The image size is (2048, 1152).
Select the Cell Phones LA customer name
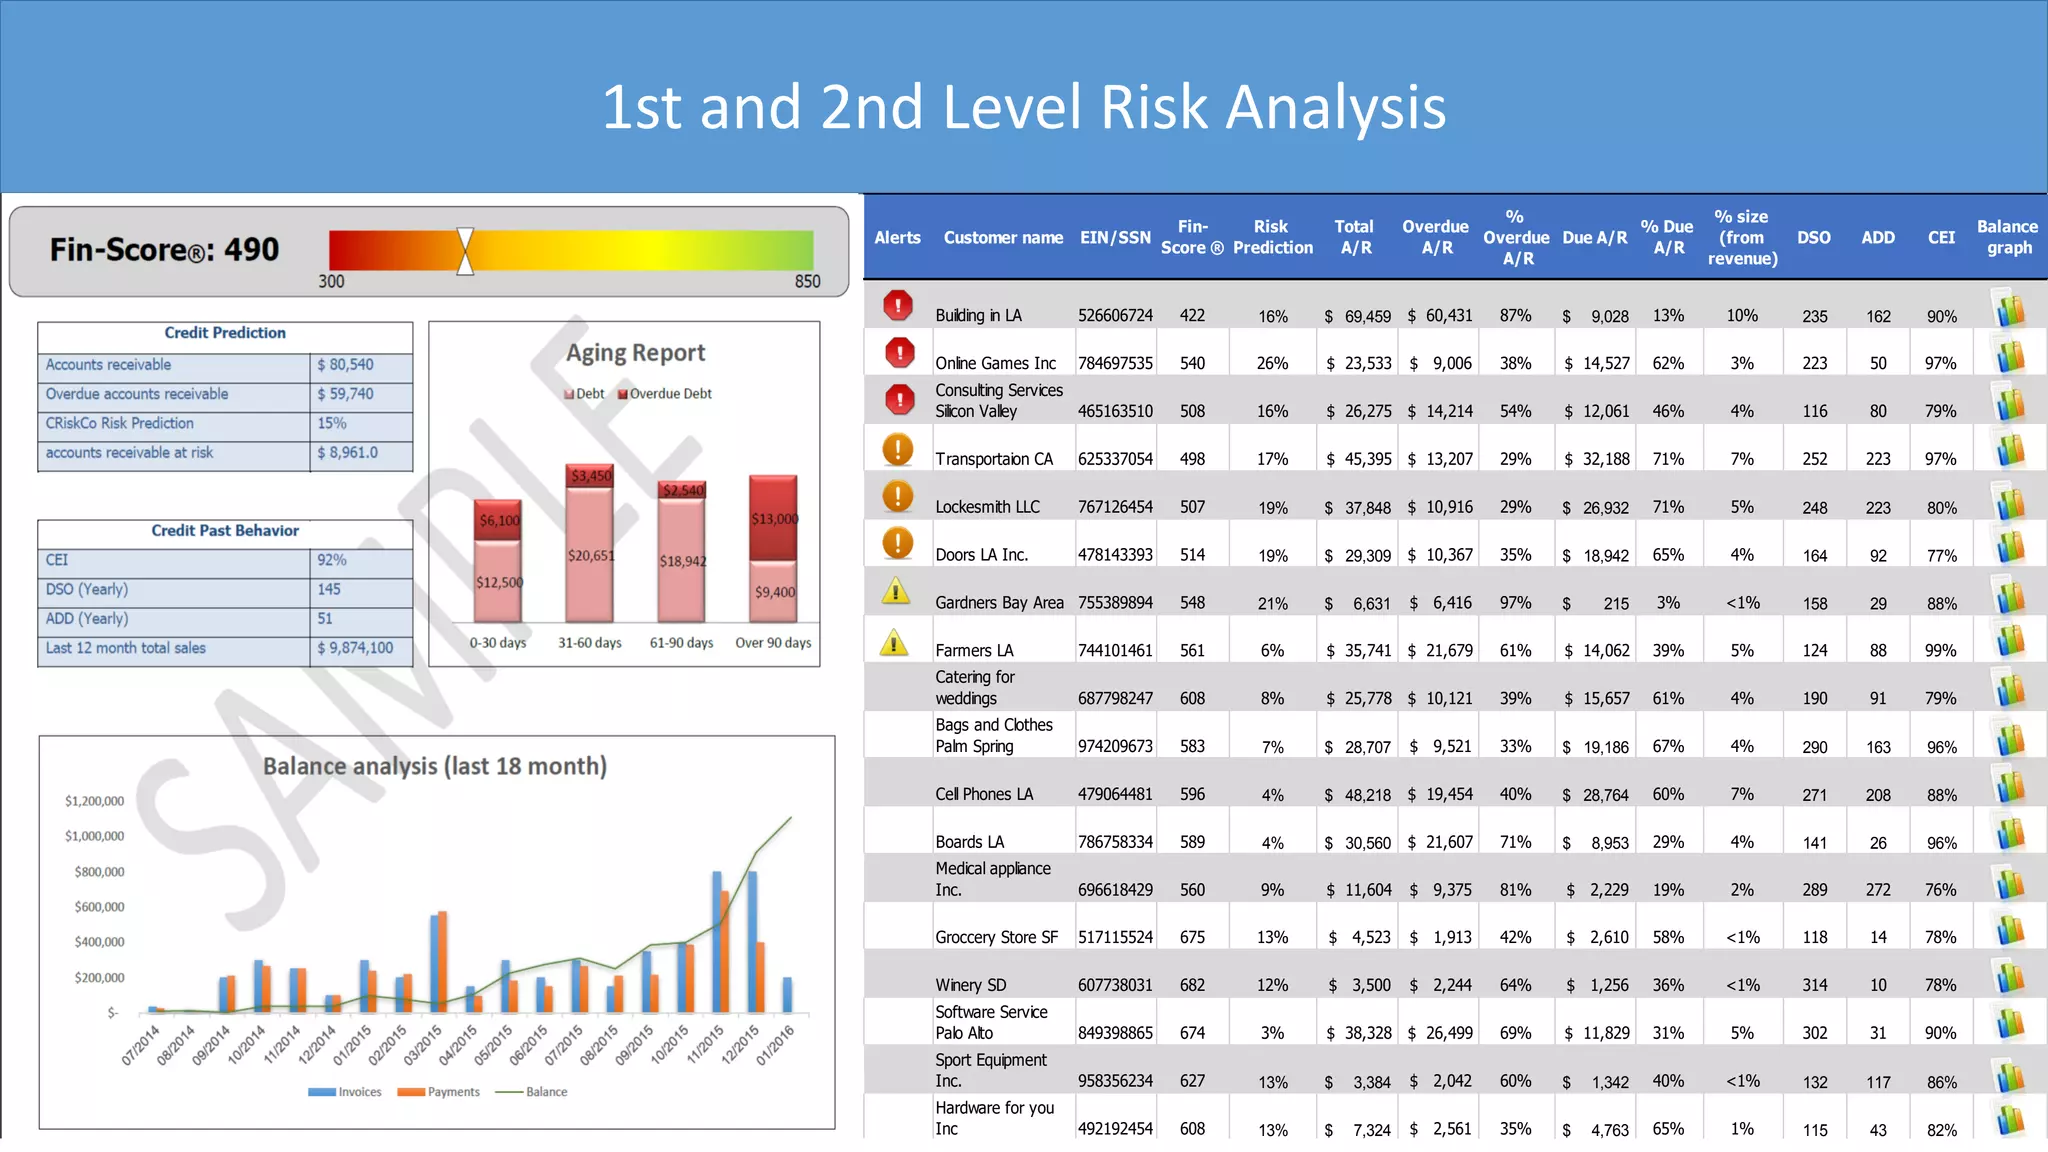984,794
